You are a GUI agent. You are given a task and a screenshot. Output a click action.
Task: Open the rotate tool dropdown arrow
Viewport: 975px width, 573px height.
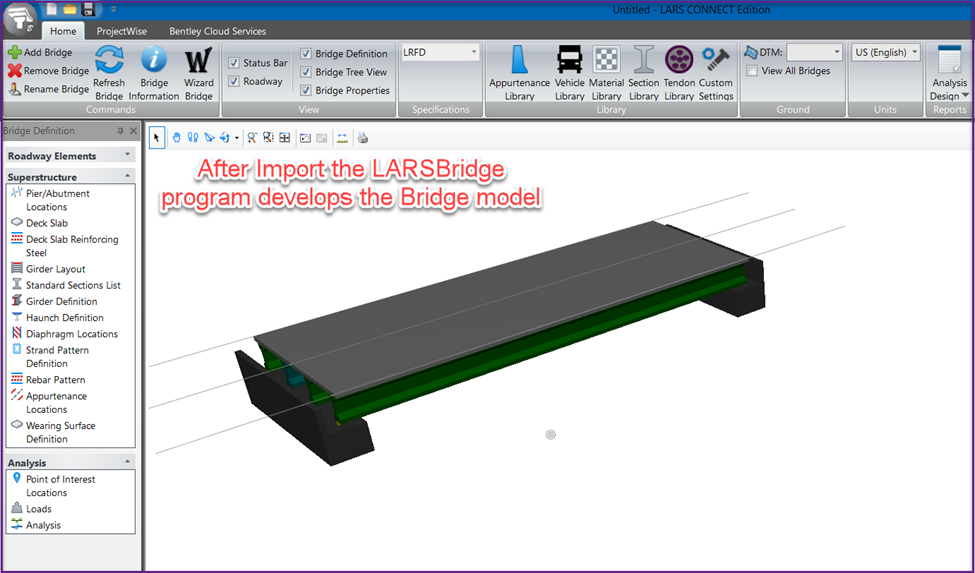236,138
